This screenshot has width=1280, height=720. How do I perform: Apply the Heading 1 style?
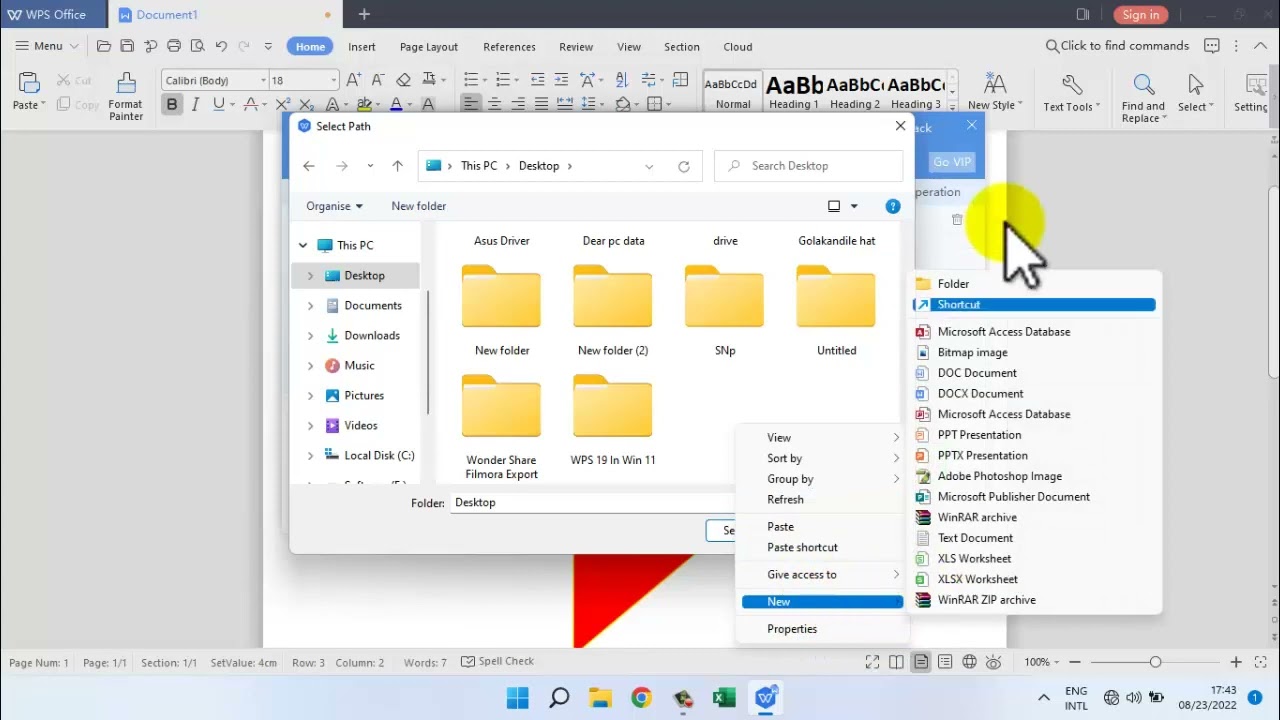click(x=794, y=92)
